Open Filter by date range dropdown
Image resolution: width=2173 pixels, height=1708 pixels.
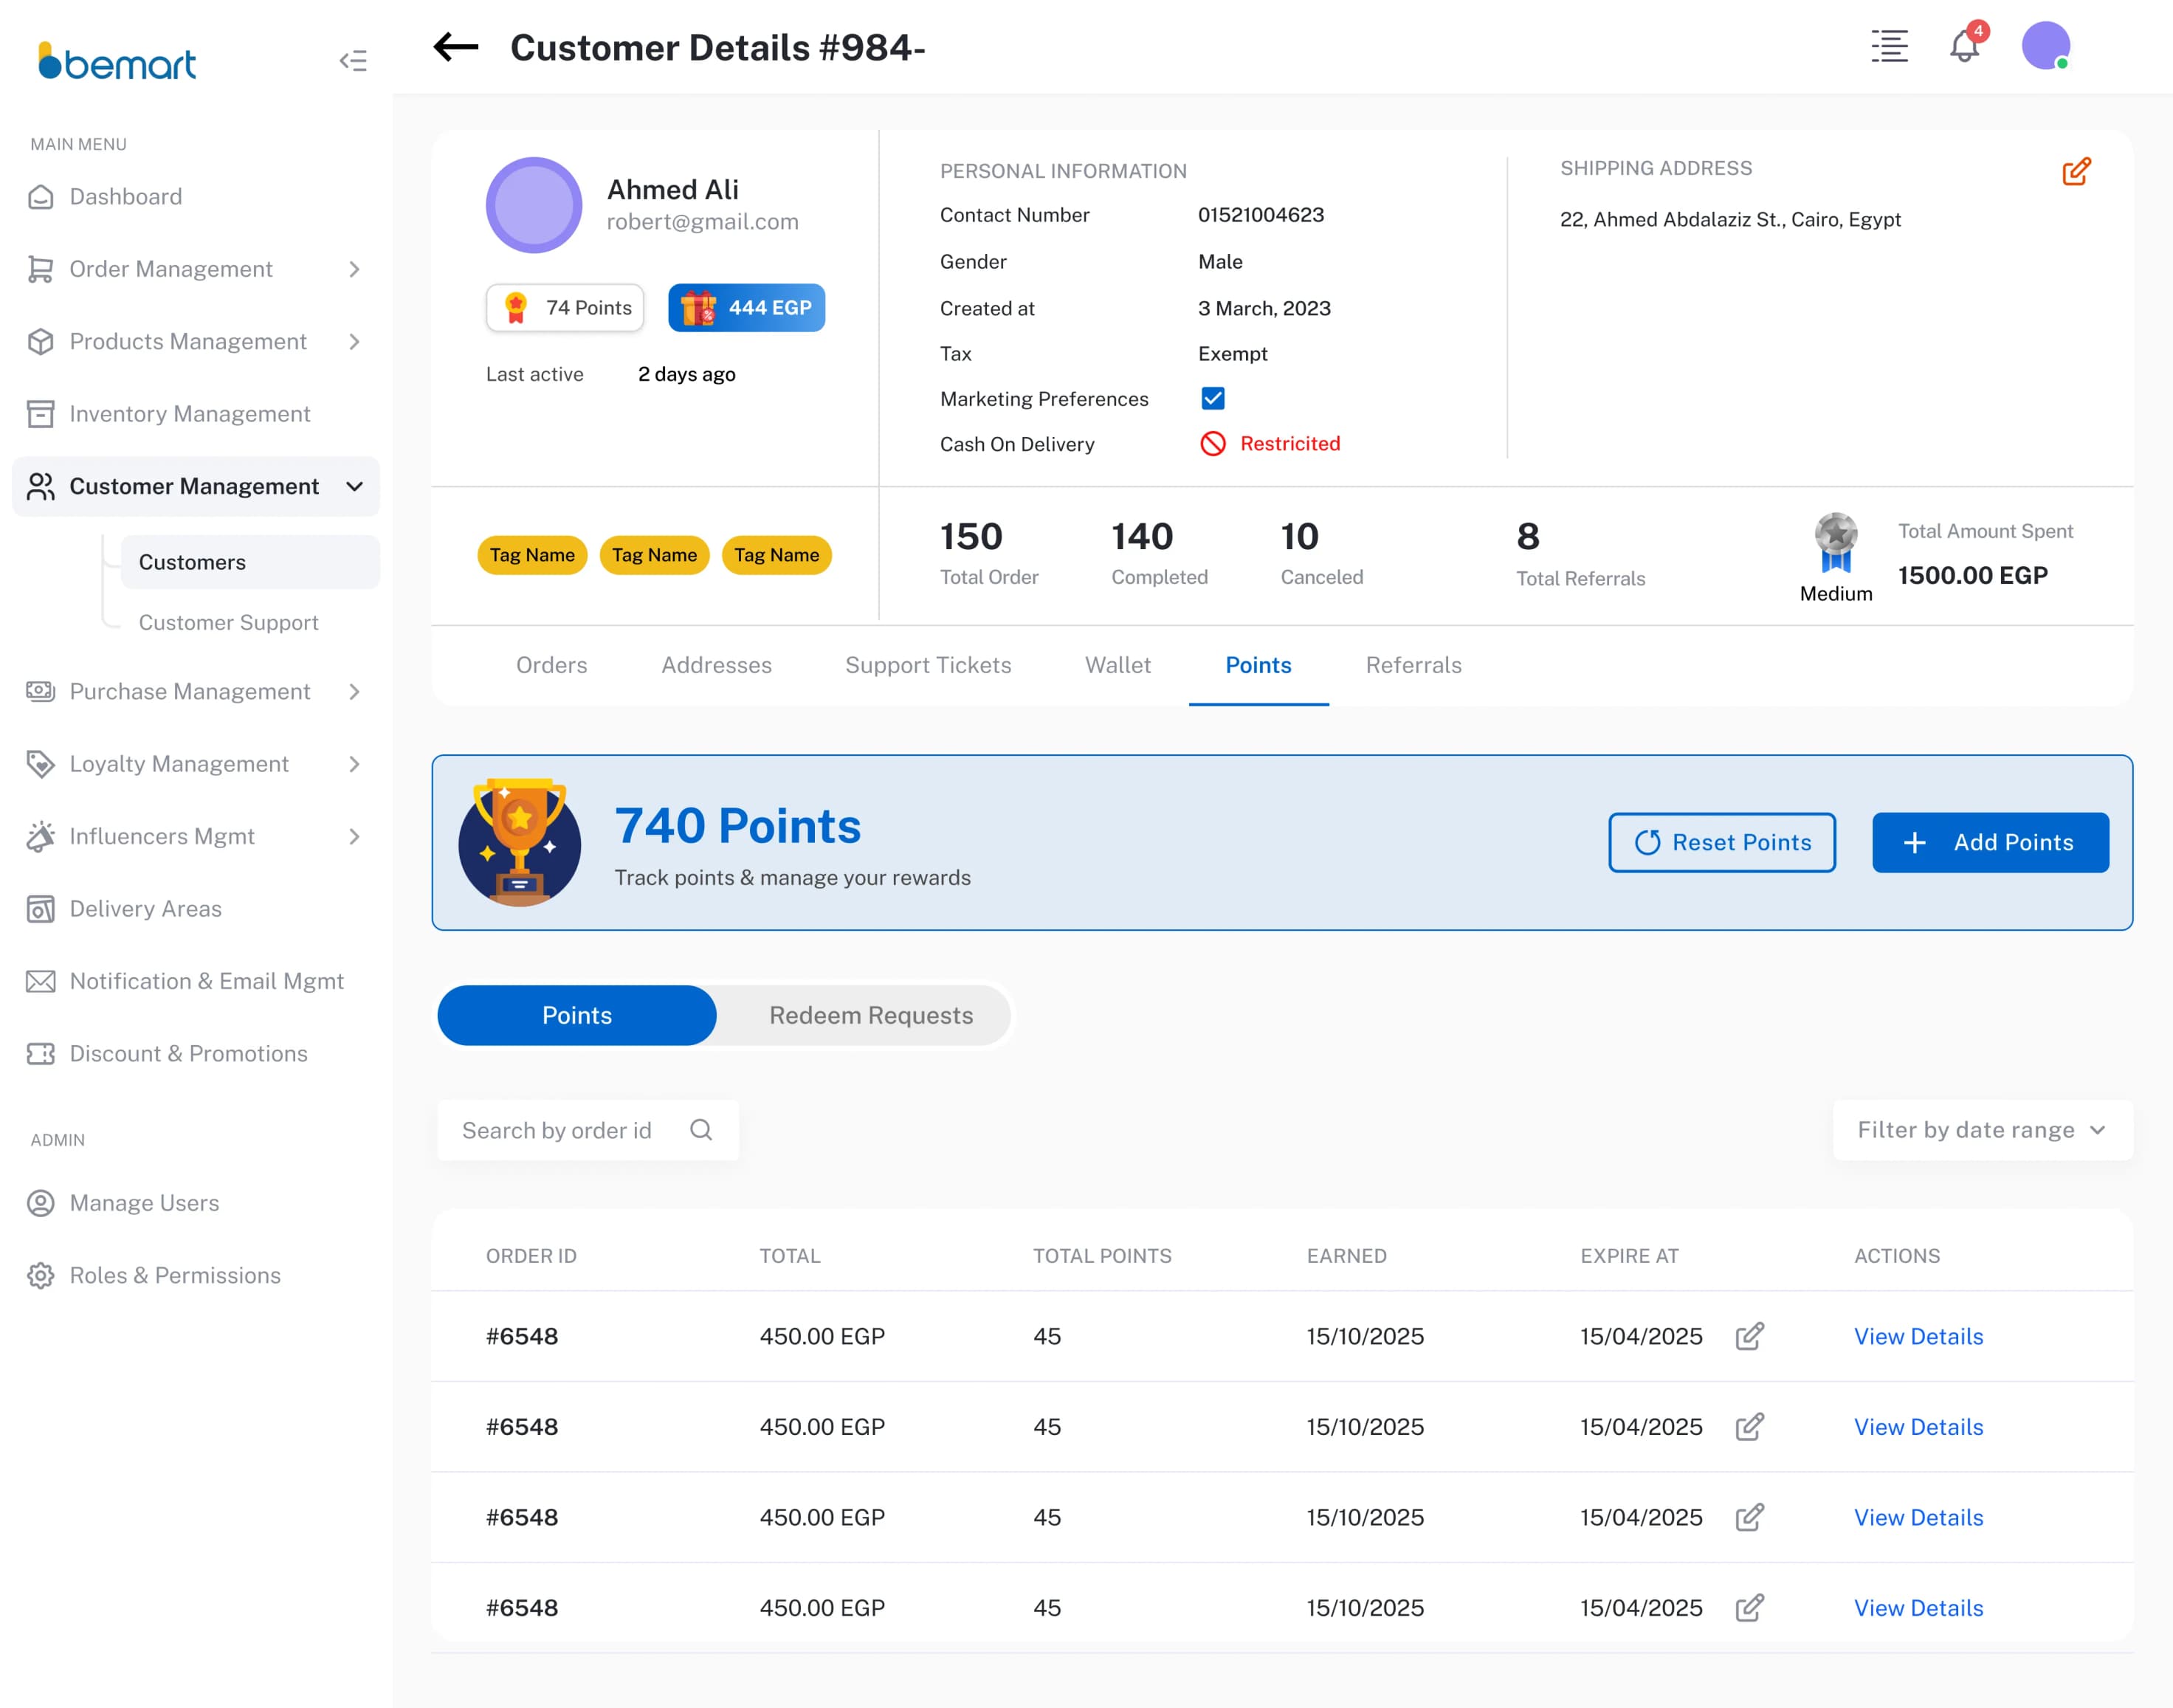tap(1982, 1130)
